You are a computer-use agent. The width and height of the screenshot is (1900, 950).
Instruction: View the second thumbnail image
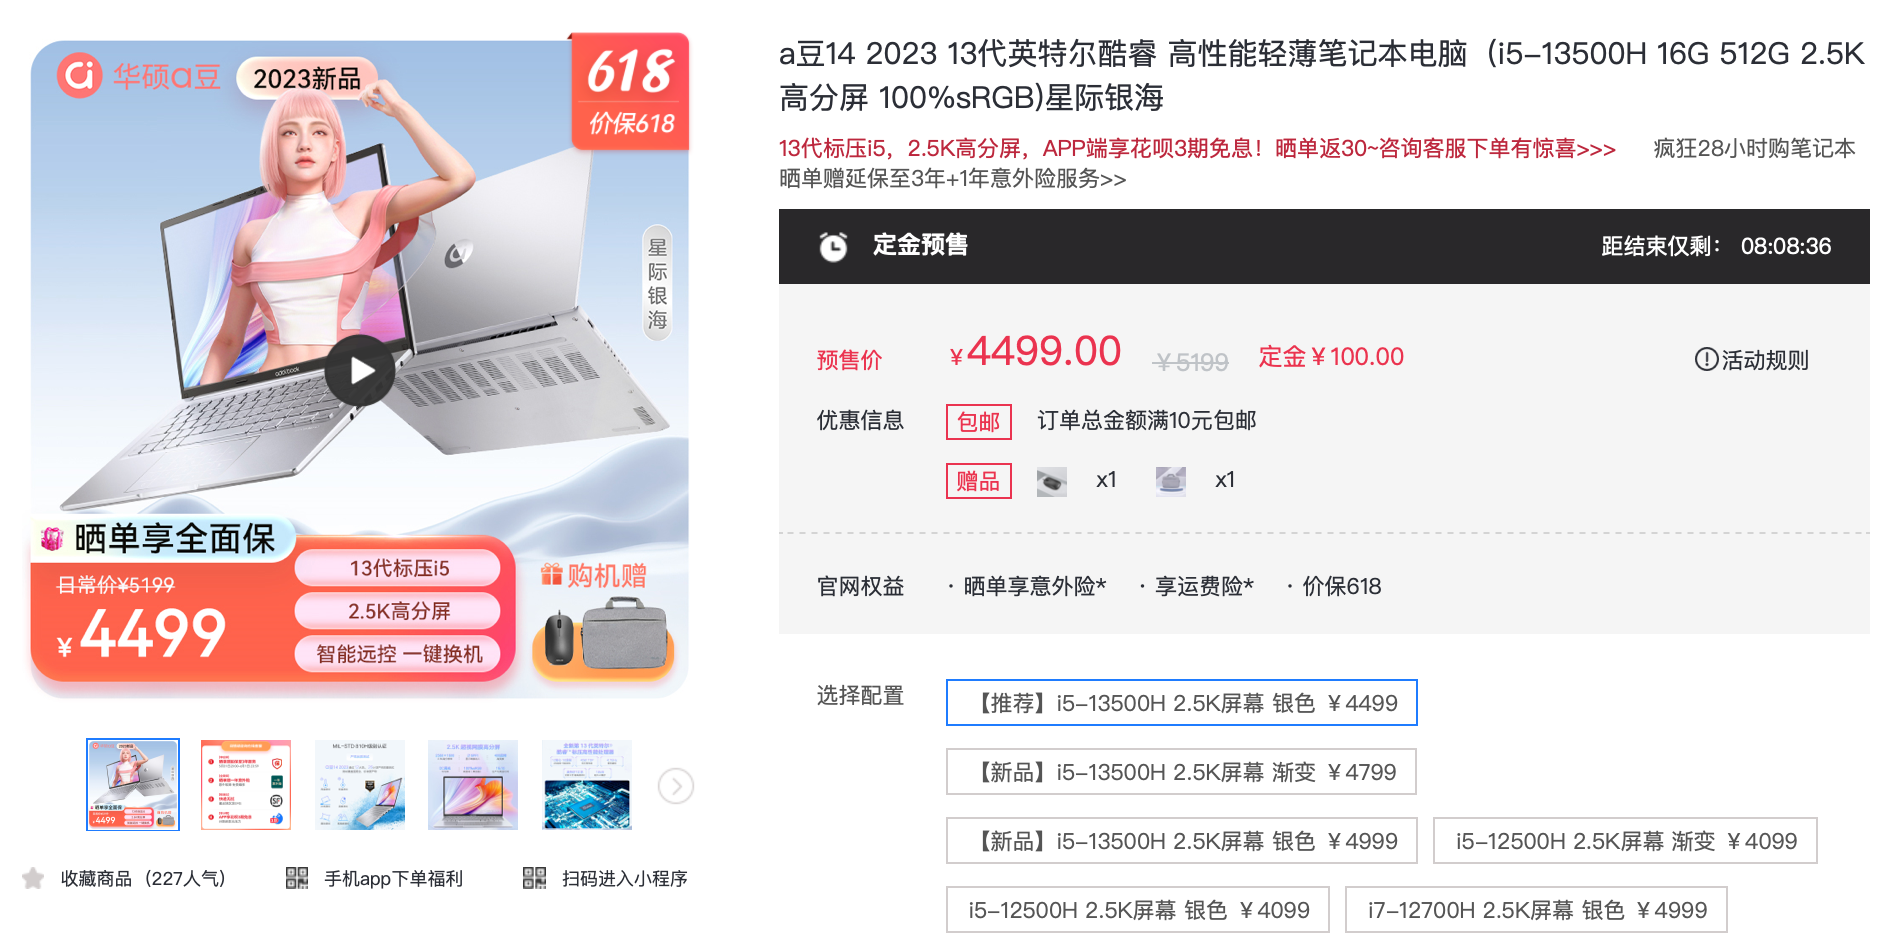pyautogui.click(x=246, y=785)
